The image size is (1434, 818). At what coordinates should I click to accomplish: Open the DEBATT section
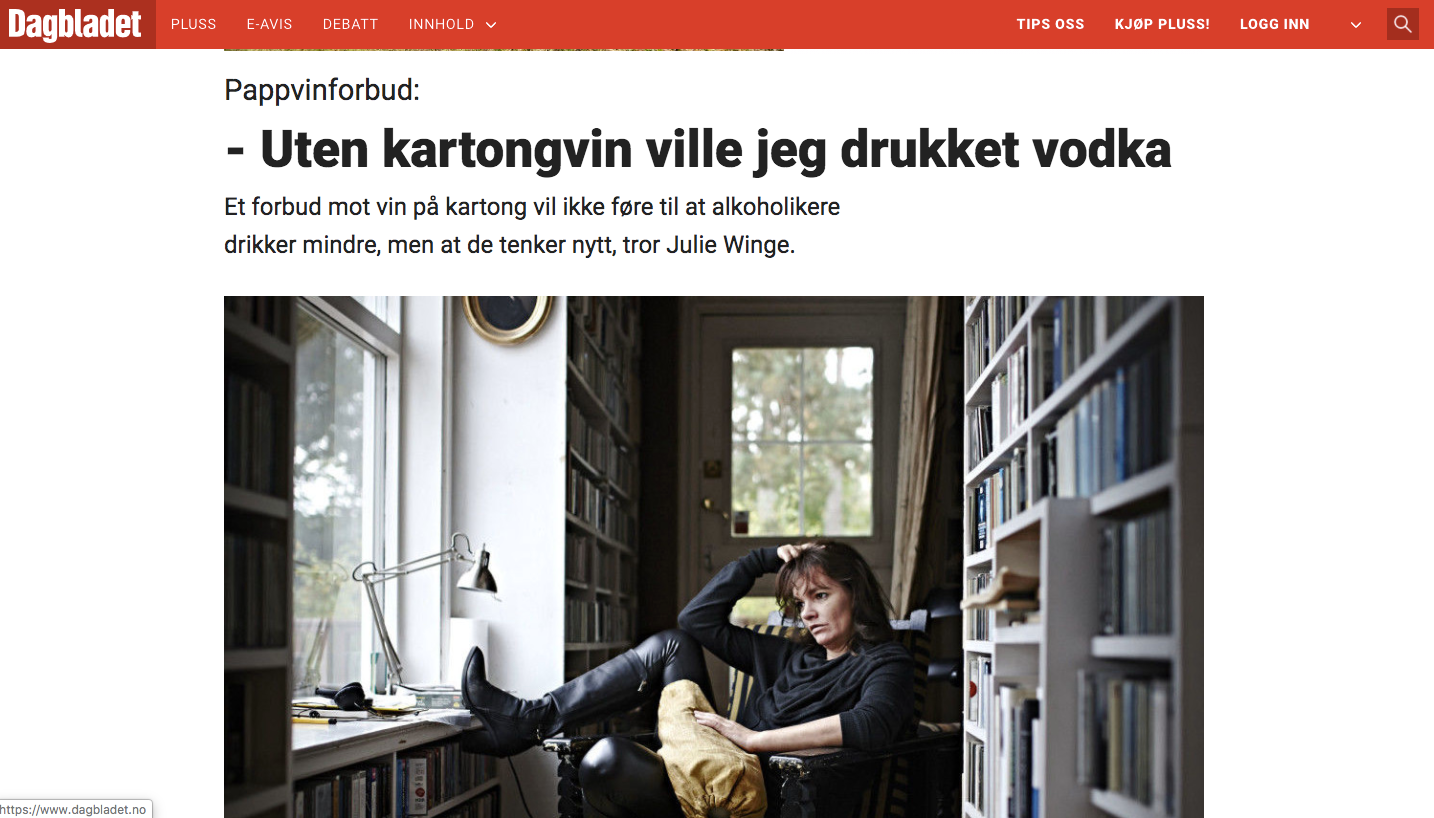click(351, 24)
